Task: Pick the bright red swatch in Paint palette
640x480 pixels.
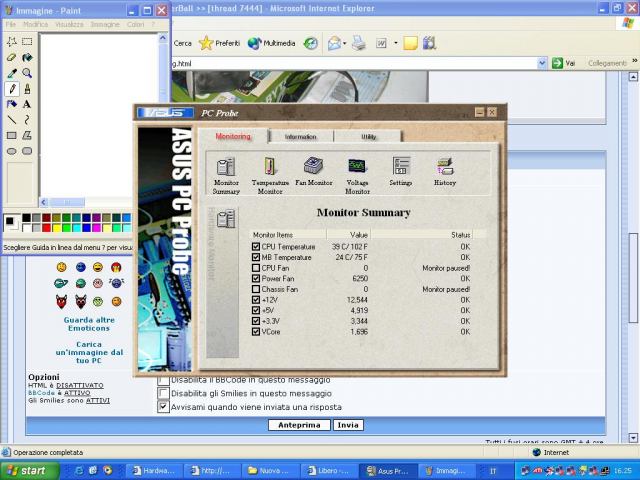Action: point(47,227)
